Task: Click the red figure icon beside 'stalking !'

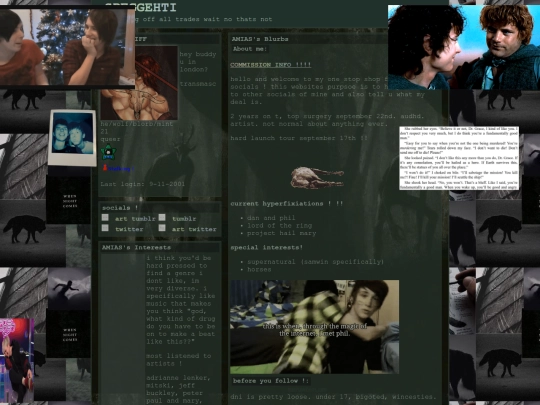Action: pyautogui.click(x=105, y=168)
